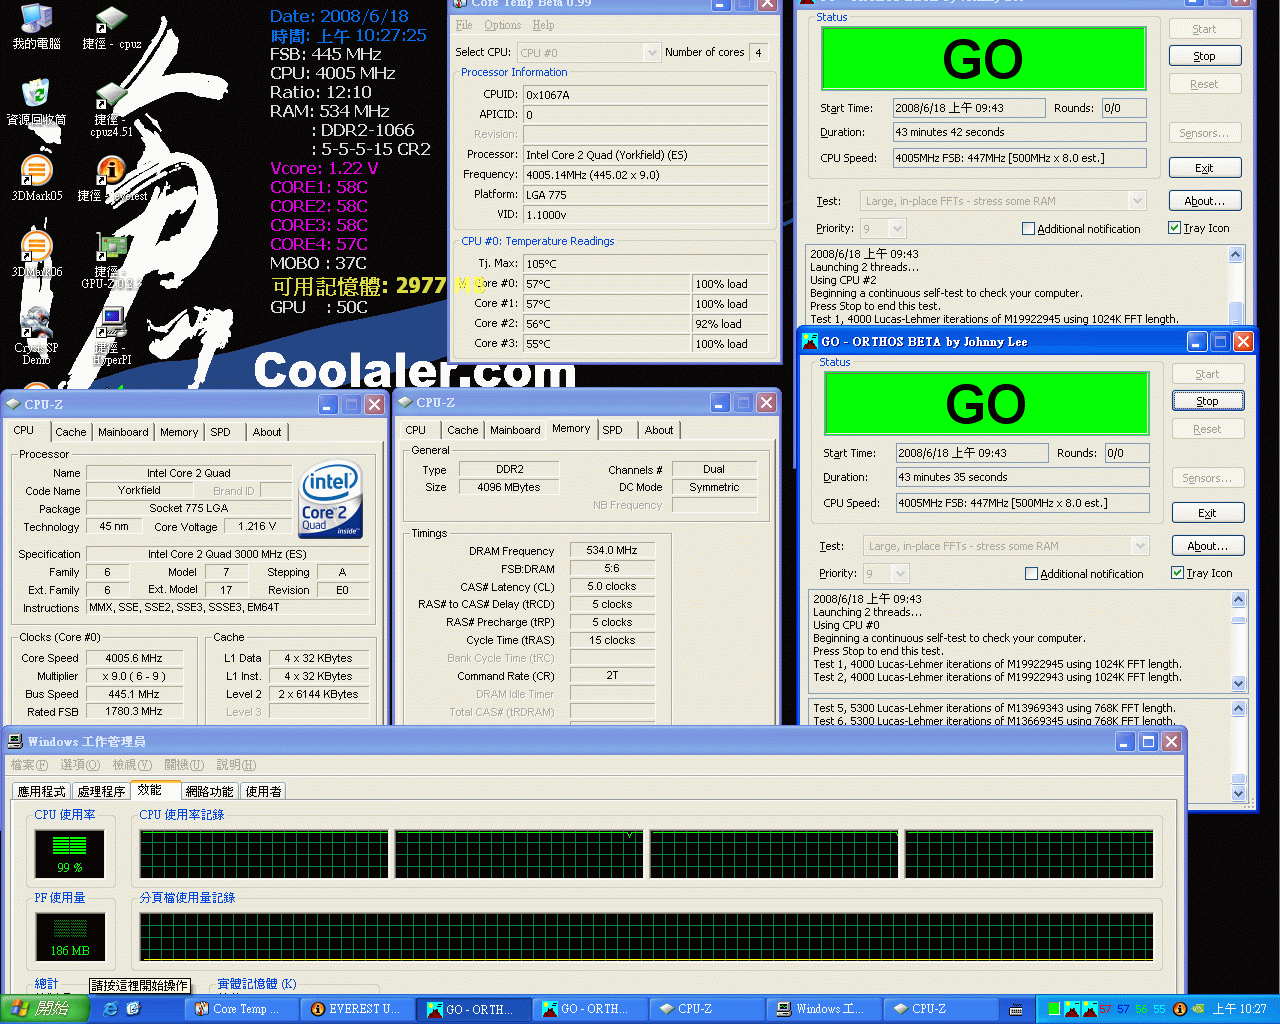Click the Intel Core 2 Quad logo in CPU-Z

pyautogui.click(x=331, y=499)
